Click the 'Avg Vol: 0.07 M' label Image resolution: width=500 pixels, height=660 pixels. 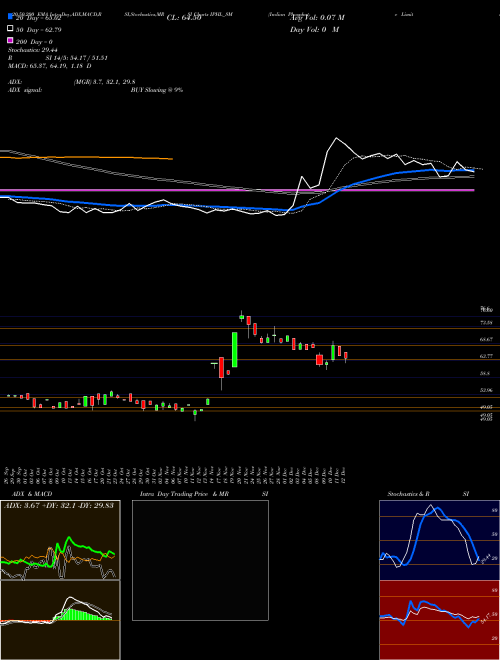pyautogui.click(x=317, y=18)
